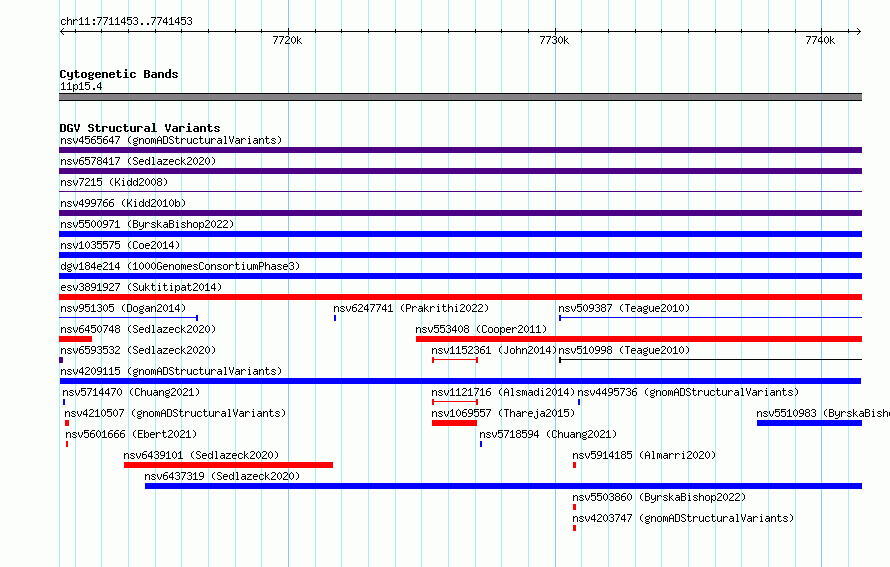
Task: Click the nsv4203747 gnomADStructuralVariants label
Action: pyautogui.click(x=683, y=518)
